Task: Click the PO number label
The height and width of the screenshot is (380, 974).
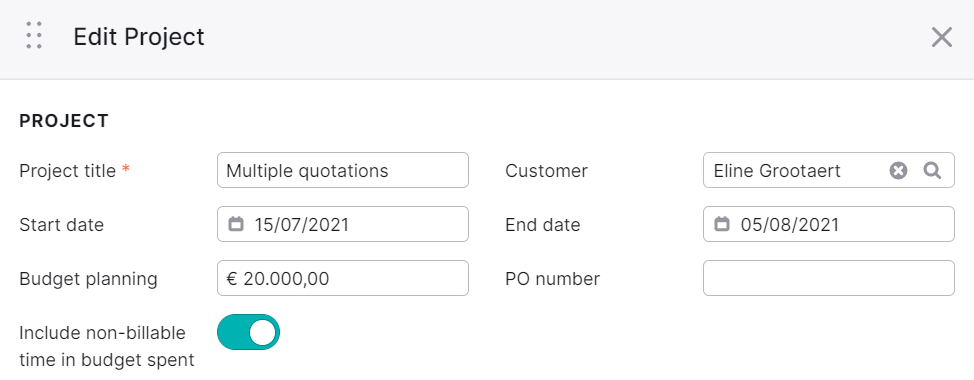Action: (552, 279)
